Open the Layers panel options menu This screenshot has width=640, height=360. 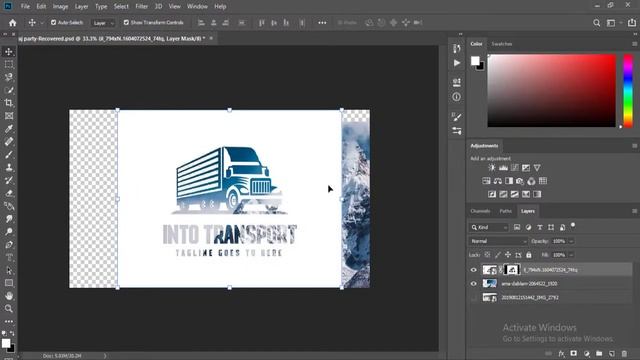click(x=634, y=211)
